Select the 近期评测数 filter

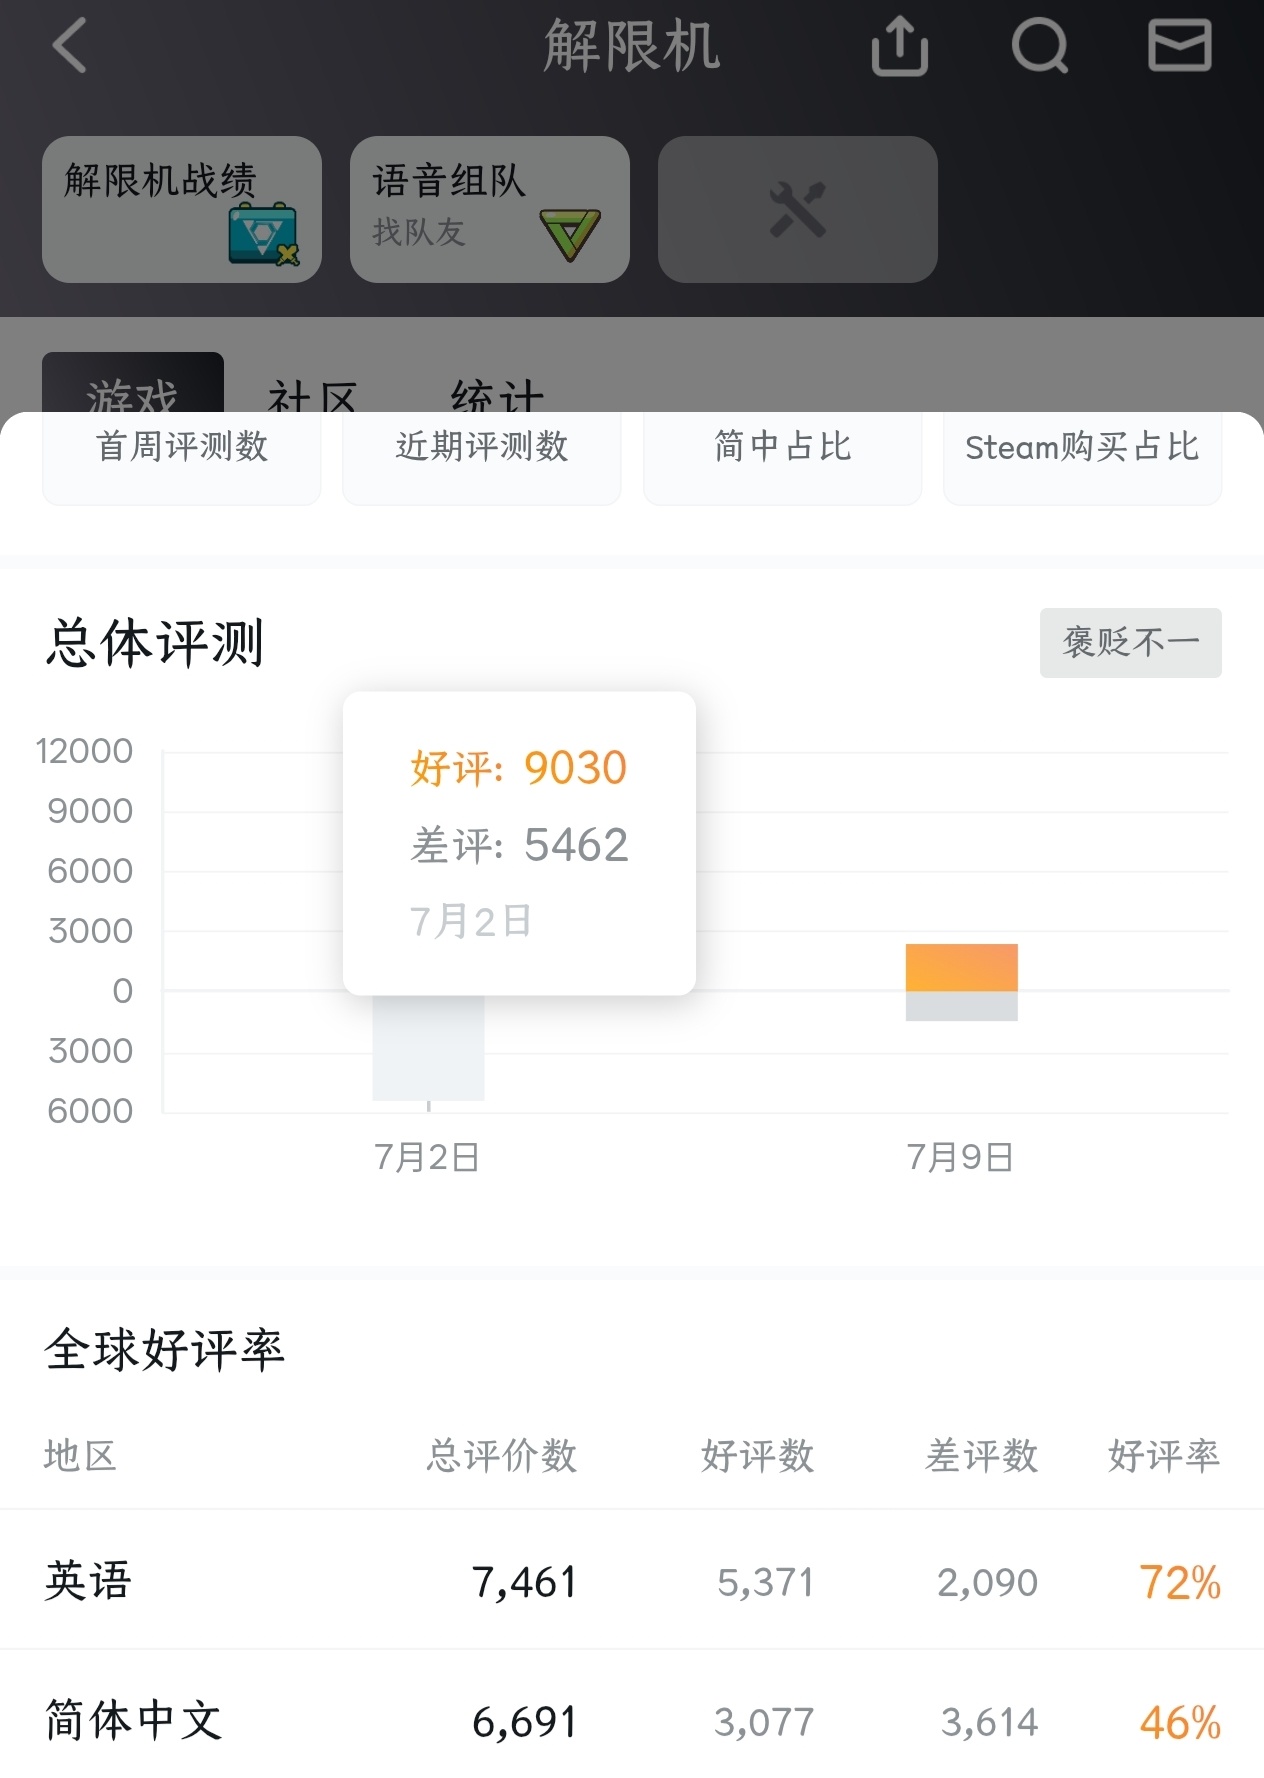click(x=482, y=450)
